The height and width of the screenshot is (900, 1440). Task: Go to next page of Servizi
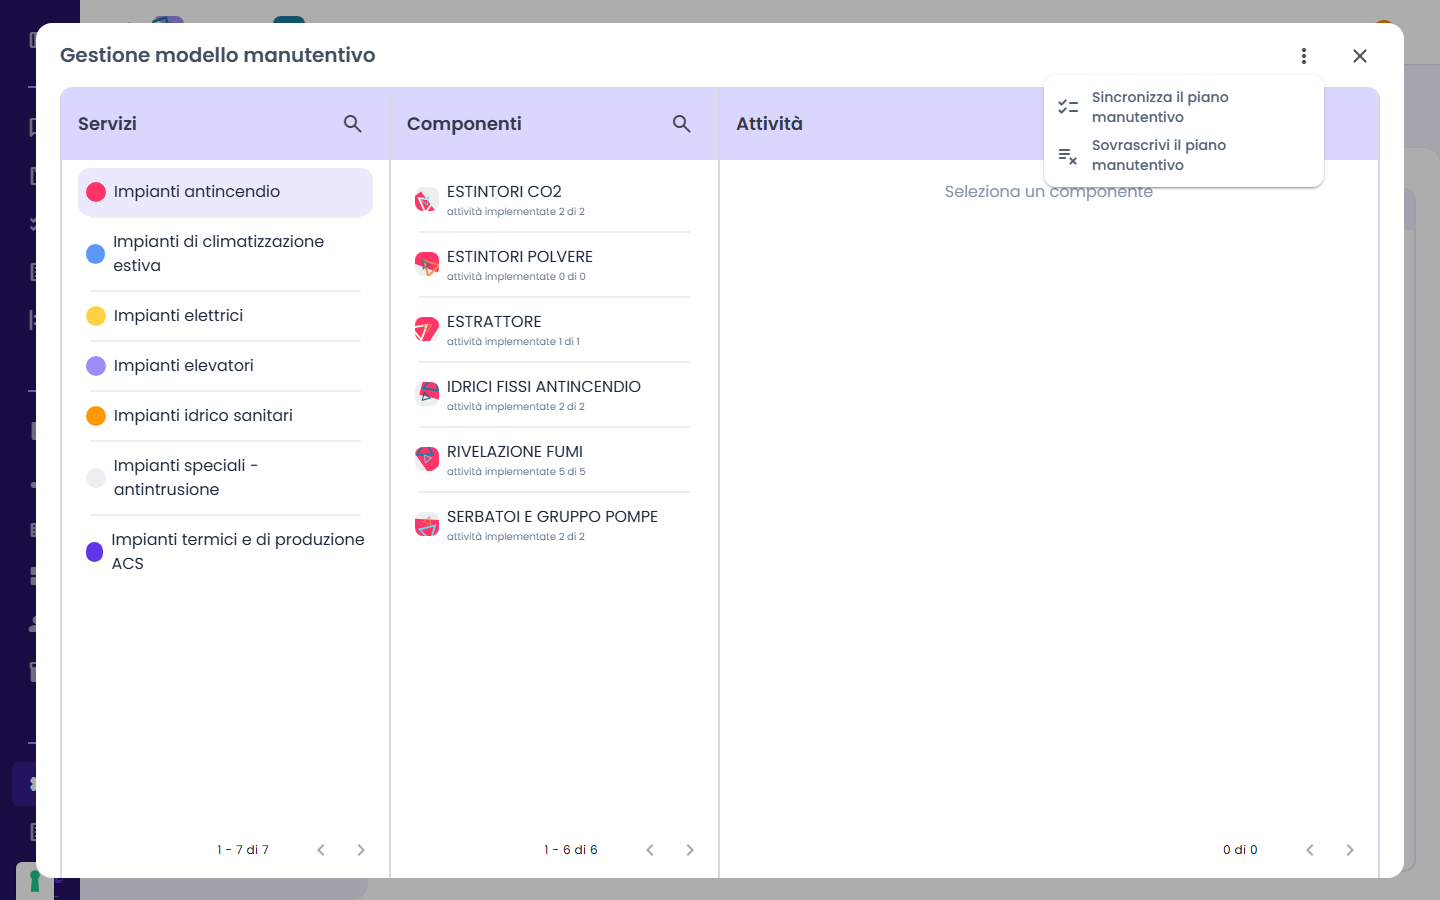(x=361, y=850)
